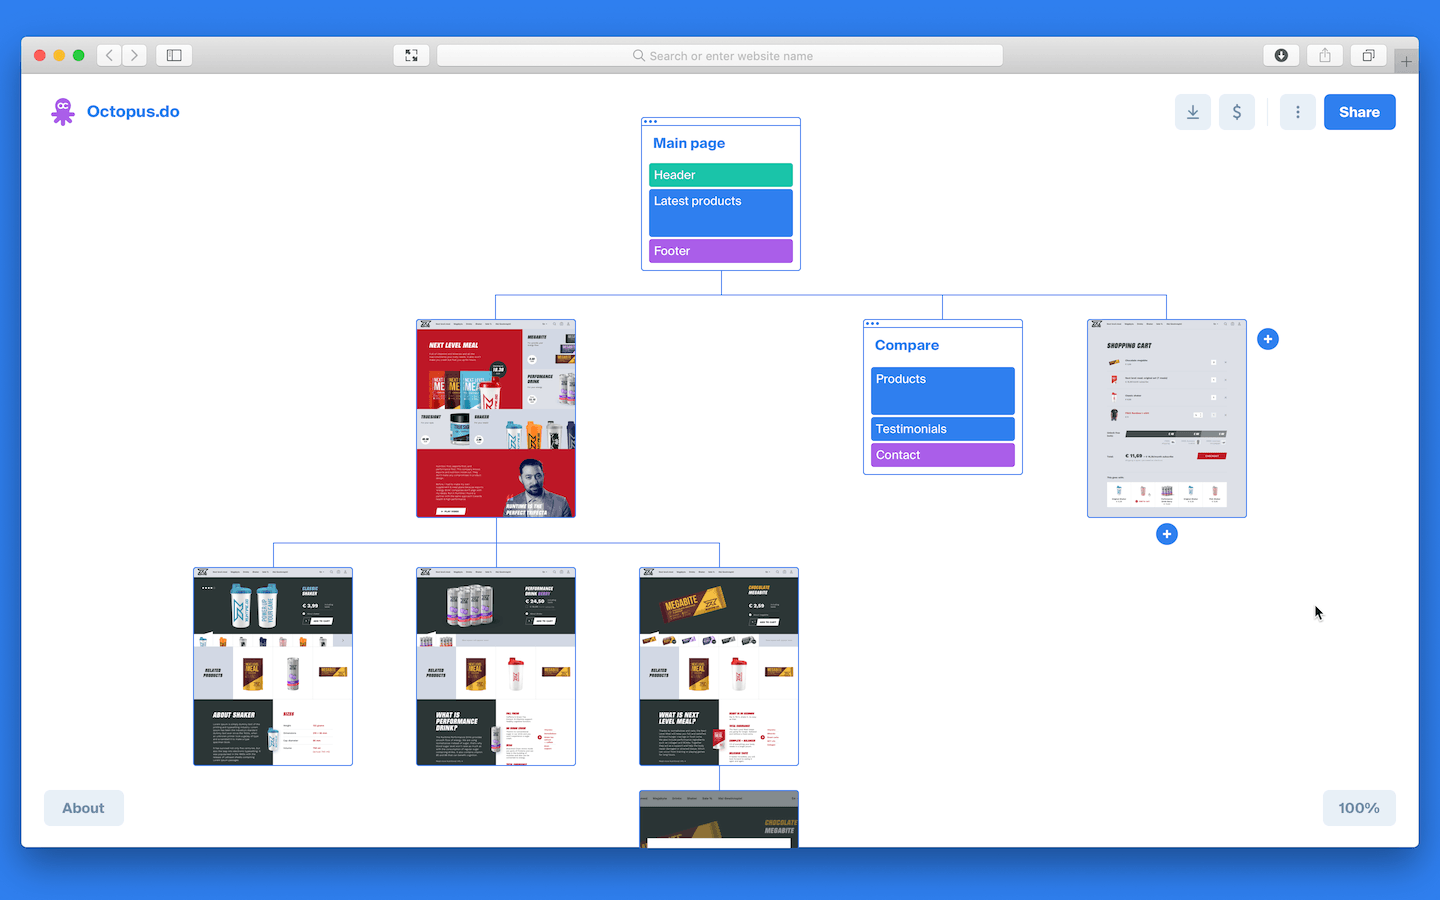Select the Latest products block
This screenshot has width=1440, height=900.
[720, 212]
